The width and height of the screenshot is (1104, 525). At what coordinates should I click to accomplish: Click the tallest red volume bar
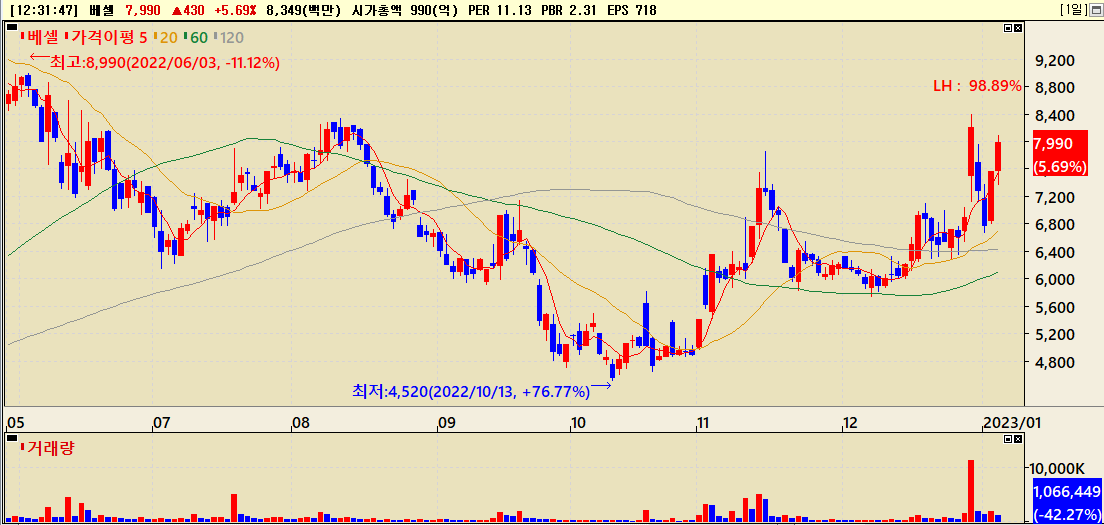[x=971, y=491]
